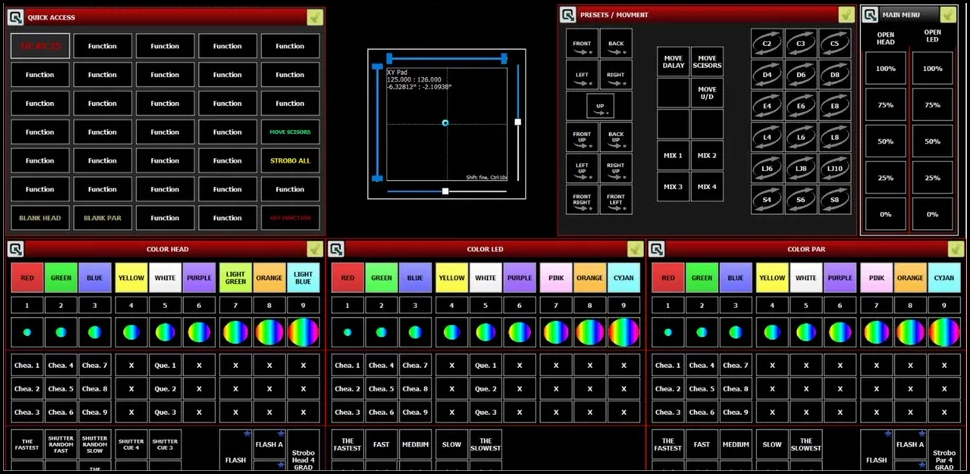
Task: Trigger the LJ10 circular movement preset
Action: click(x=834, y=168)
